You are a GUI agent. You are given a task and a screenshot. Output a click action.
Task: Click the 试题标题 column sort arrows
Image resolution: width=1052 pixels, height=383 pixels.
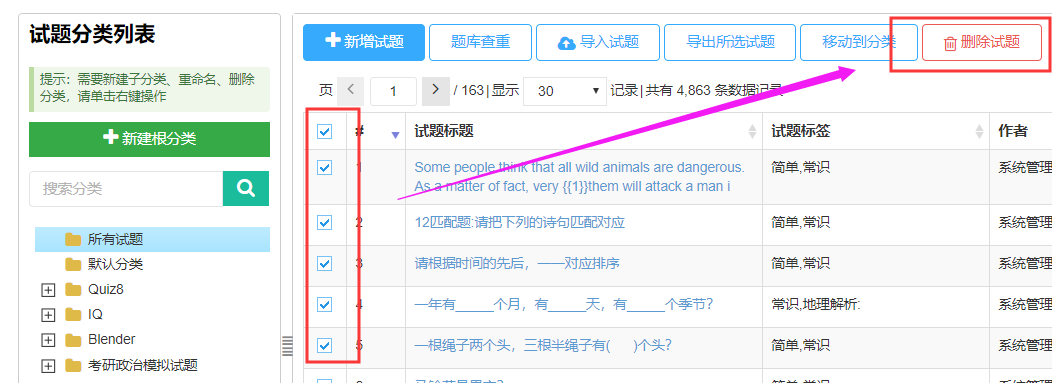pyautogui.click(x=752, y=131)
